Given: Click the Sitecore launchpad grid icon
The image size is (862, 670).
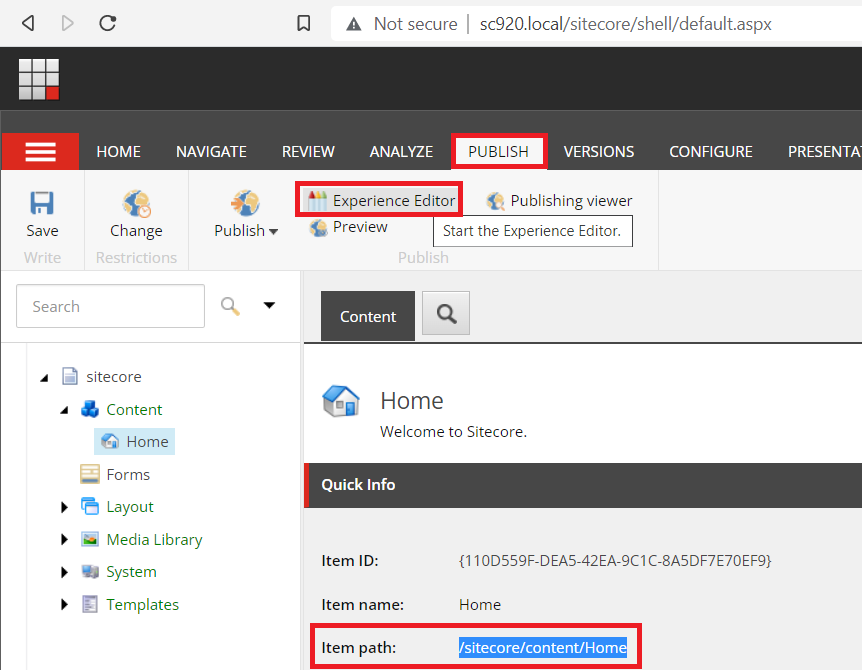Looking at the screenshot, I should 39,79.
